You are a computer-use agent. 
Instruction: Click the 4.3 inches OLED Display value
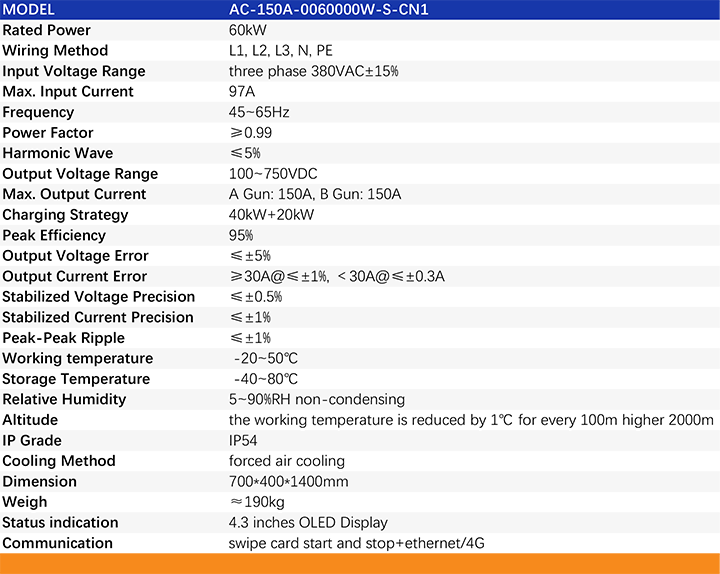click(x=308, y=522)
